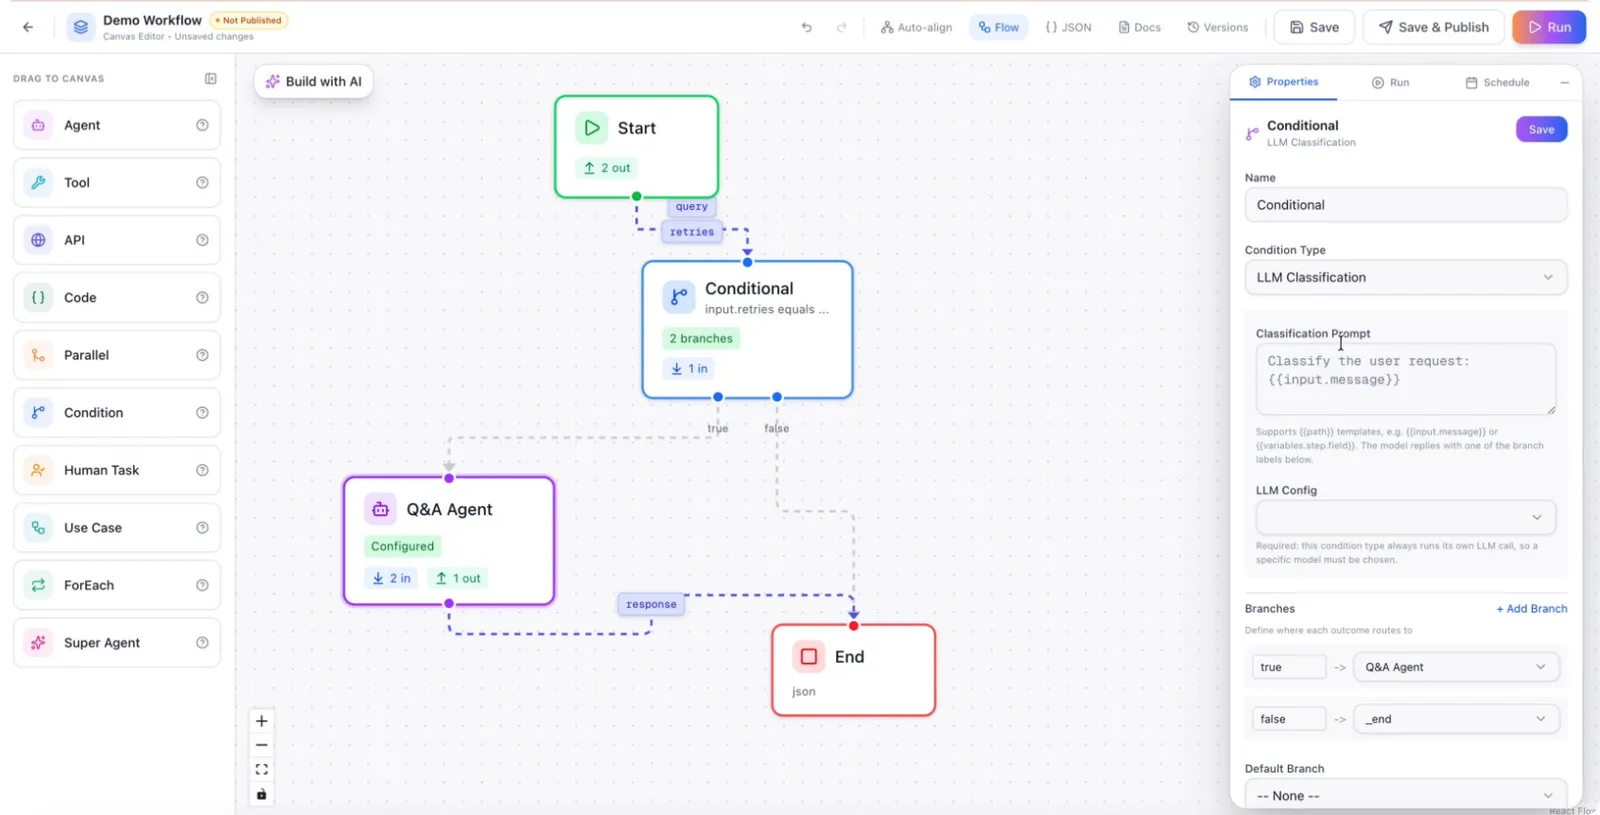Click the undo arrow icon
Image resolution: width=1600 pixels, height=815 pixels.
tap(807, 27)
